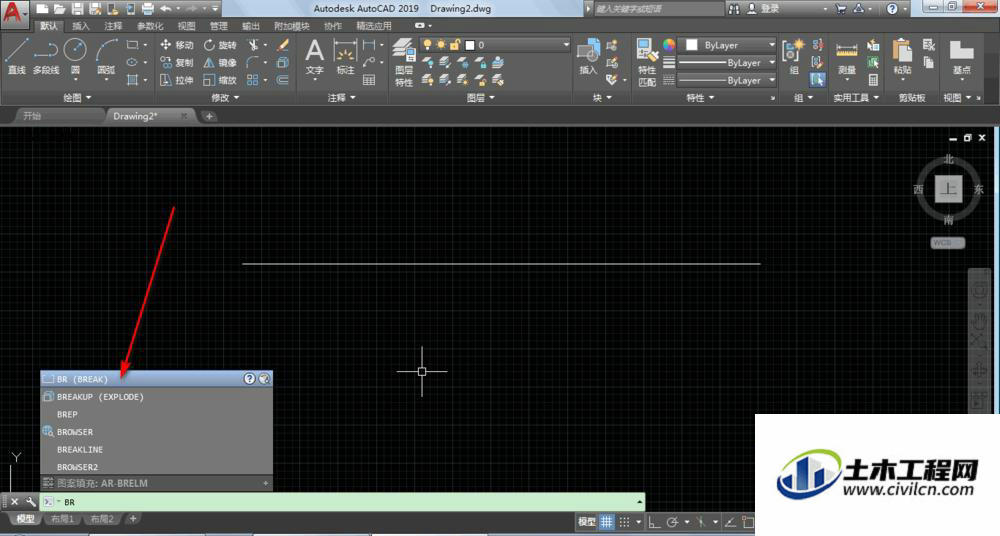Click the object color wheel icon
Viewport: 1000px width, 536px height.
tap(668, 45)
